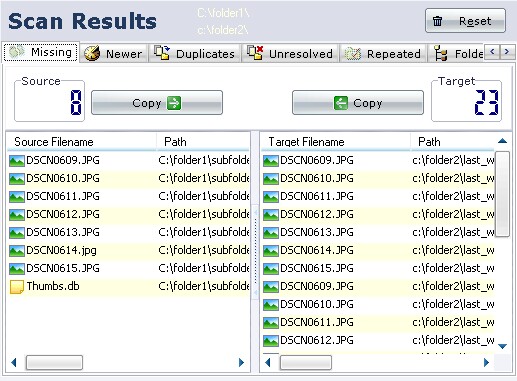Click path cell of source DSCN0609.JPG
The image size is (517, 381).
[203, 160]
